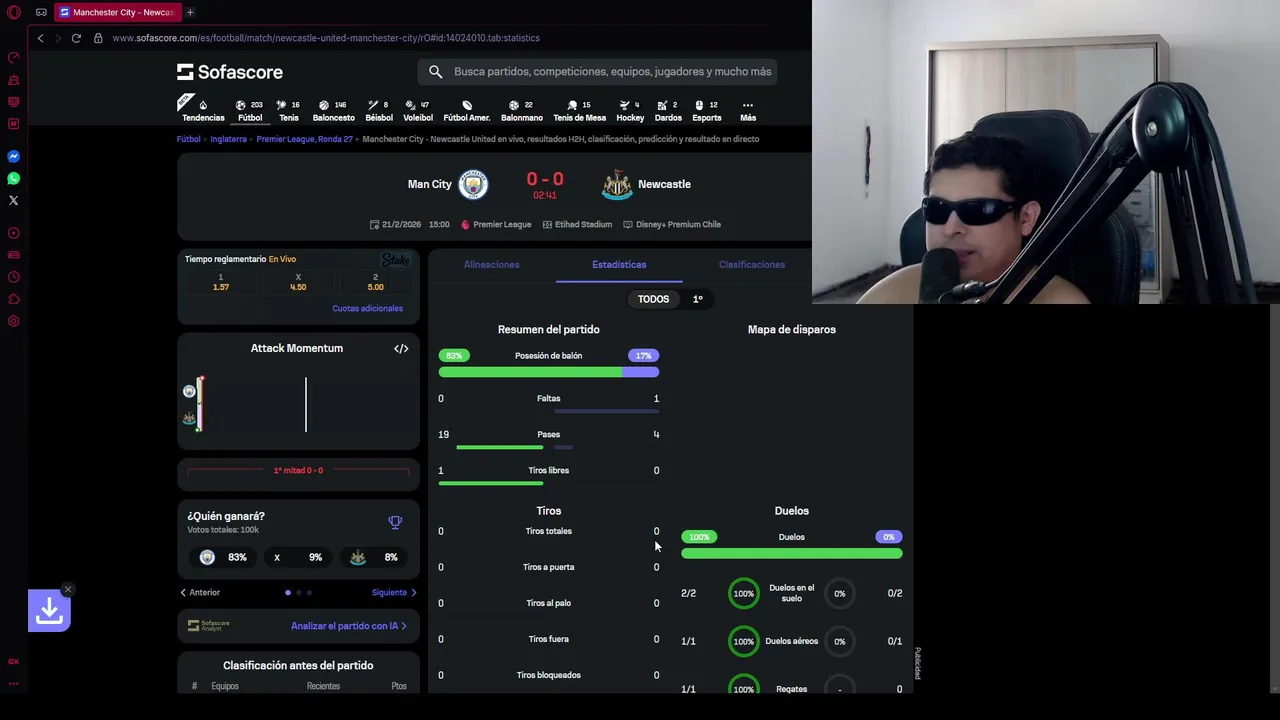Open Premier League link under score

coord(496,224)
